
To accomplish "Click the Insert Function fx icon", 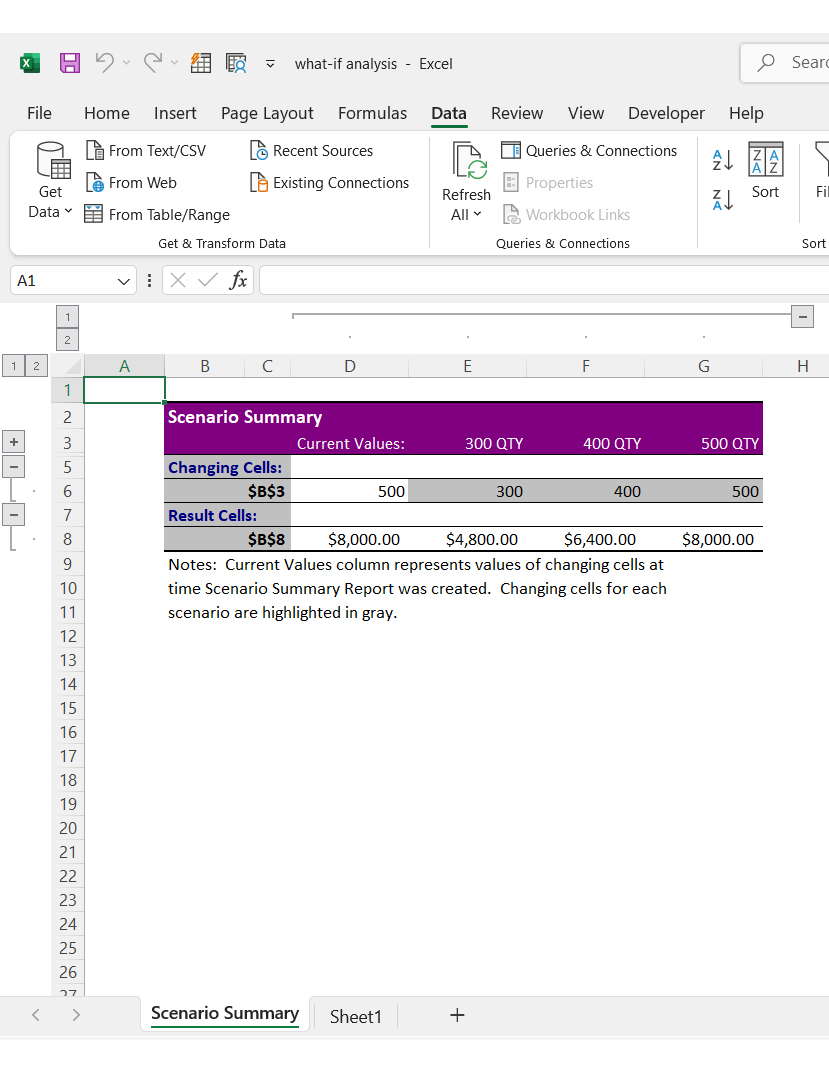I will [x=238, y=281].
